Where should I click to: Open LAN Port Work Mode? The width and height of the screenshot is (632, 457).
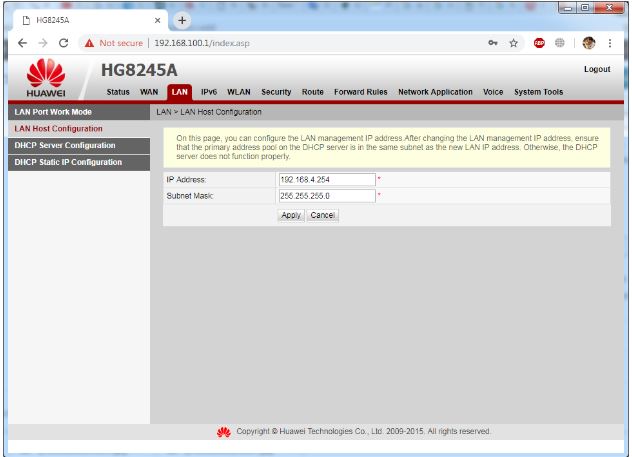[53, 112]
